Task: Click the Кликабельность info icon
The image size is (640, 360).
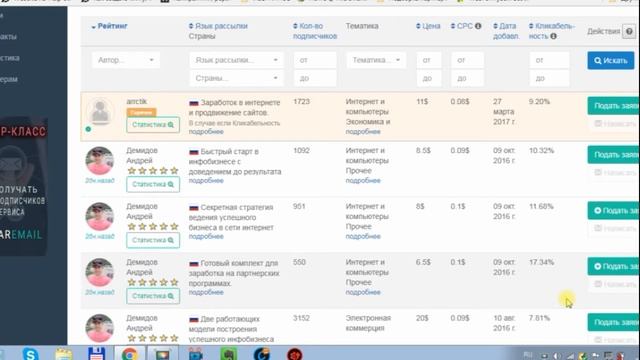Action: tap(553, 36)
